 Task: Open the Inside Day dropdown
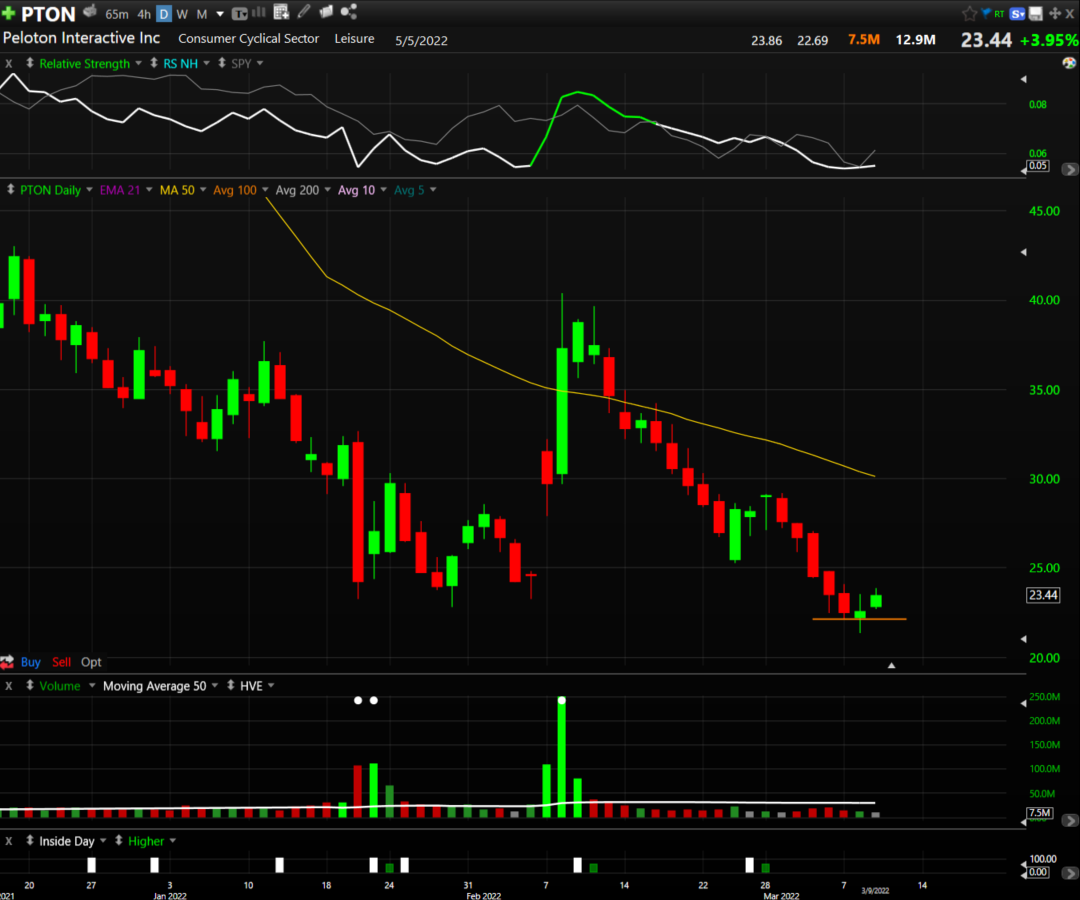[x=103, y=841]
